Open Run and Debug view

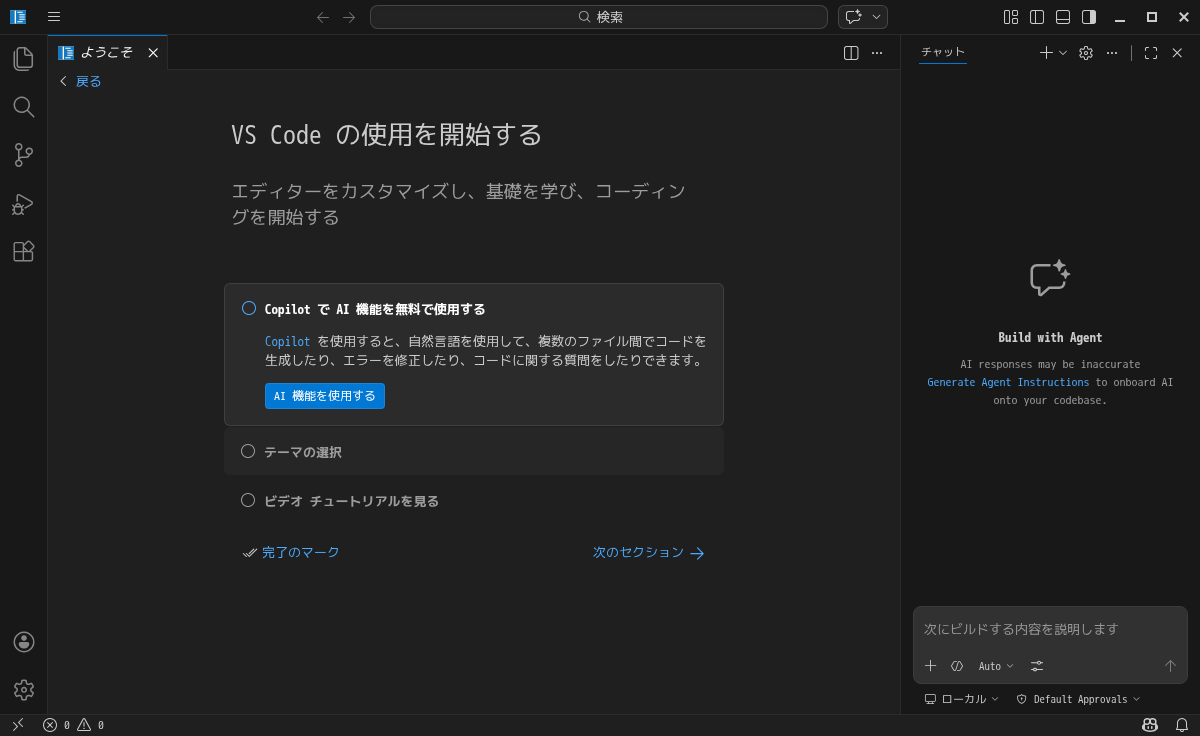24,203
